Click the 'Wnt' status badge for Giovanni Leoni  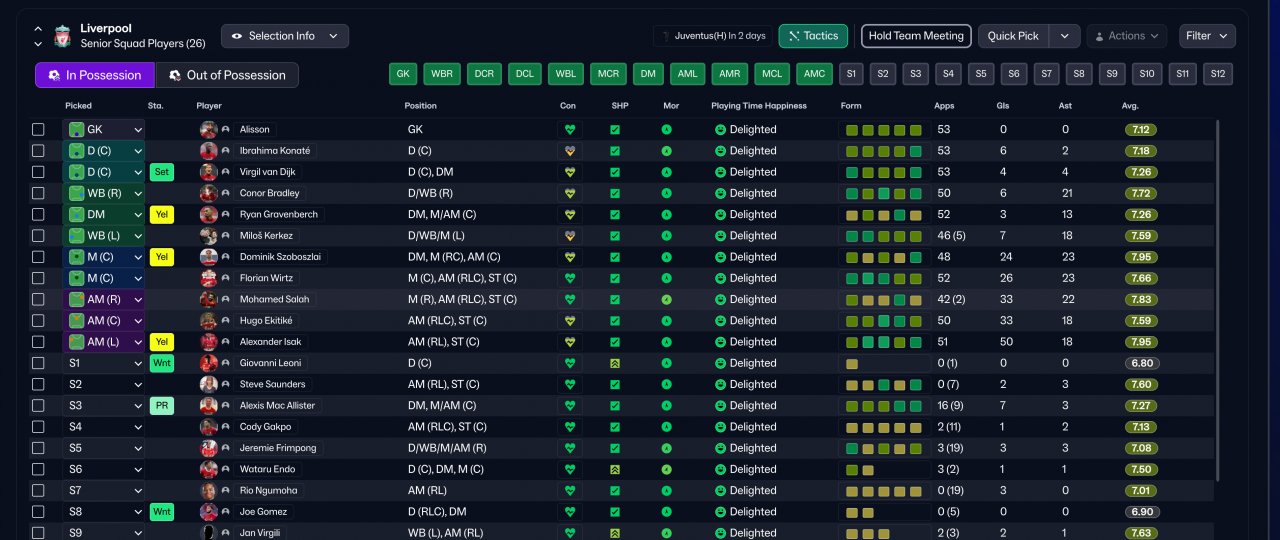pos(161,363)
